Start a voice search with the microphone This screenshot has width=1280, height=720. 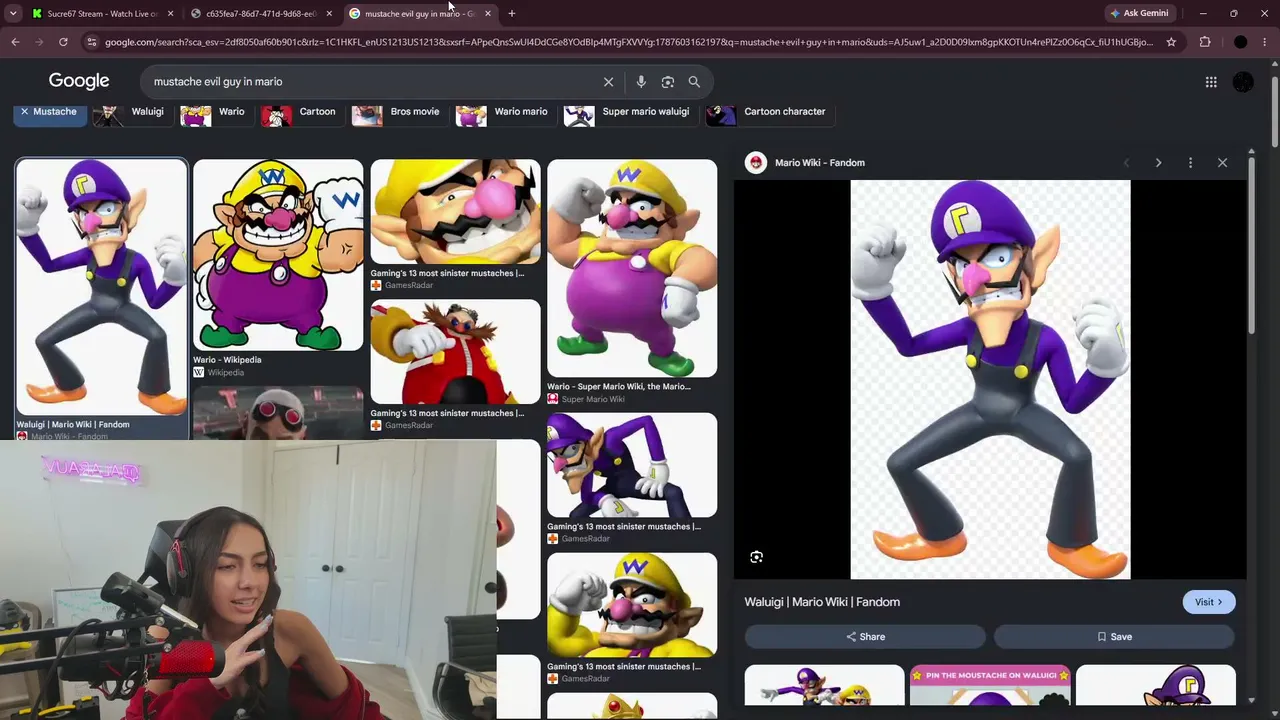tap(641, 82)
